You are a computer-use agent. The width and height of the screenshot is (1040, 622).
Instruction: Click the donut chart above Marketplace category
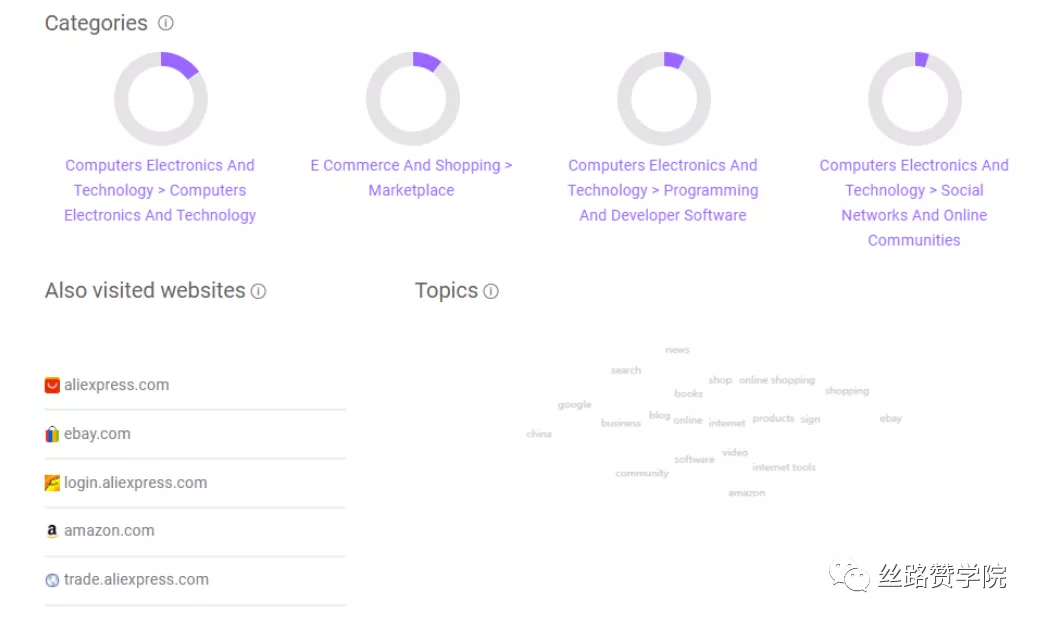[x=413, y=99]
